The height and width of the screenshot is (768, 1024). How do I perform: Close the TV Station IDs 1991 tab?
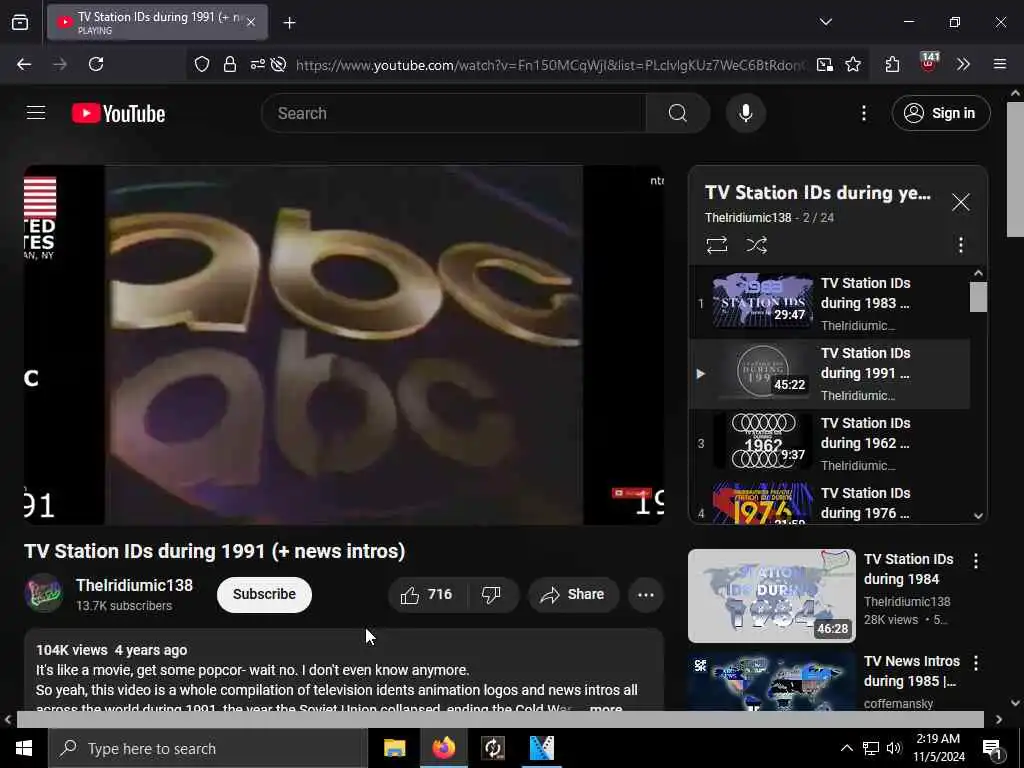251,23
